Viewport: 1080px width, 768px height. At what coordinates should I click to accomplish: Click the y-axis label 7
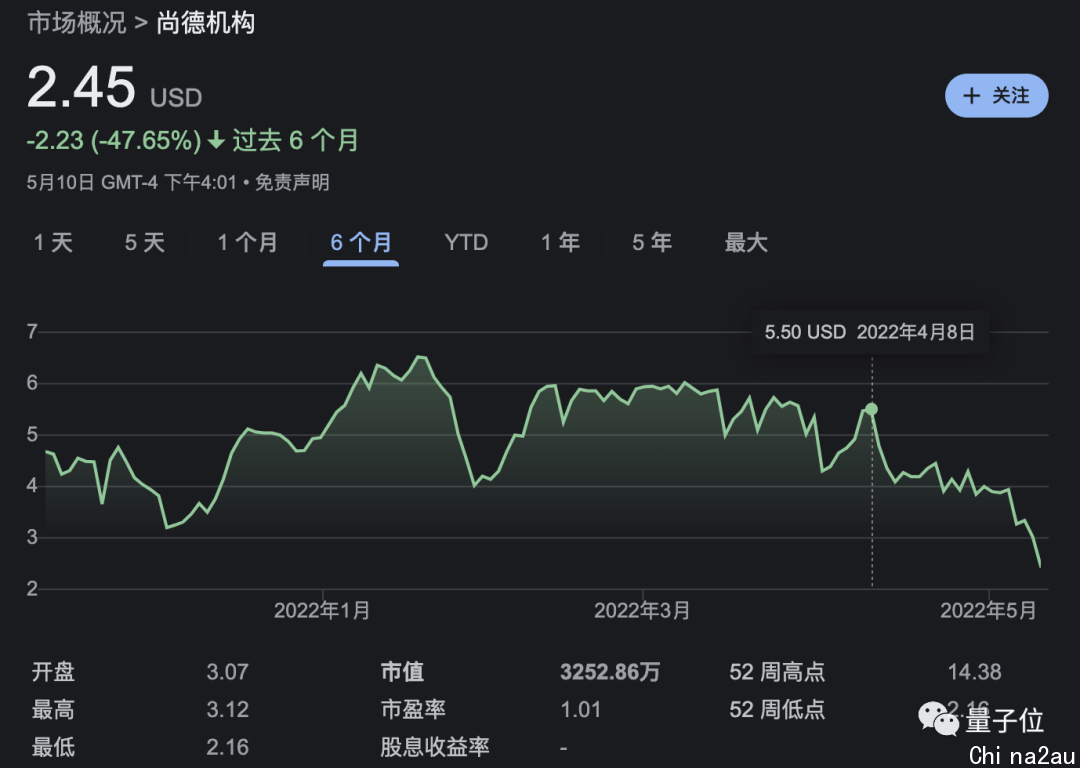[x=32, y=332]
